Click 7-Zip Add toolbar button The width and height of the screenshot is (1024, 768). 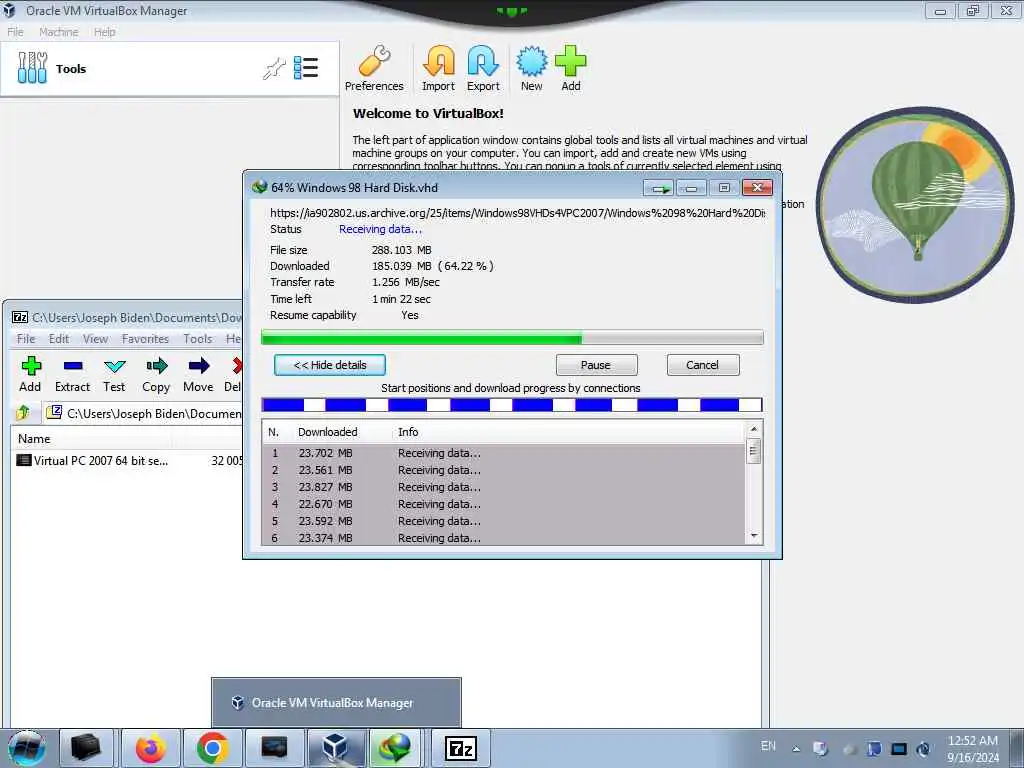tap(30, 374)
